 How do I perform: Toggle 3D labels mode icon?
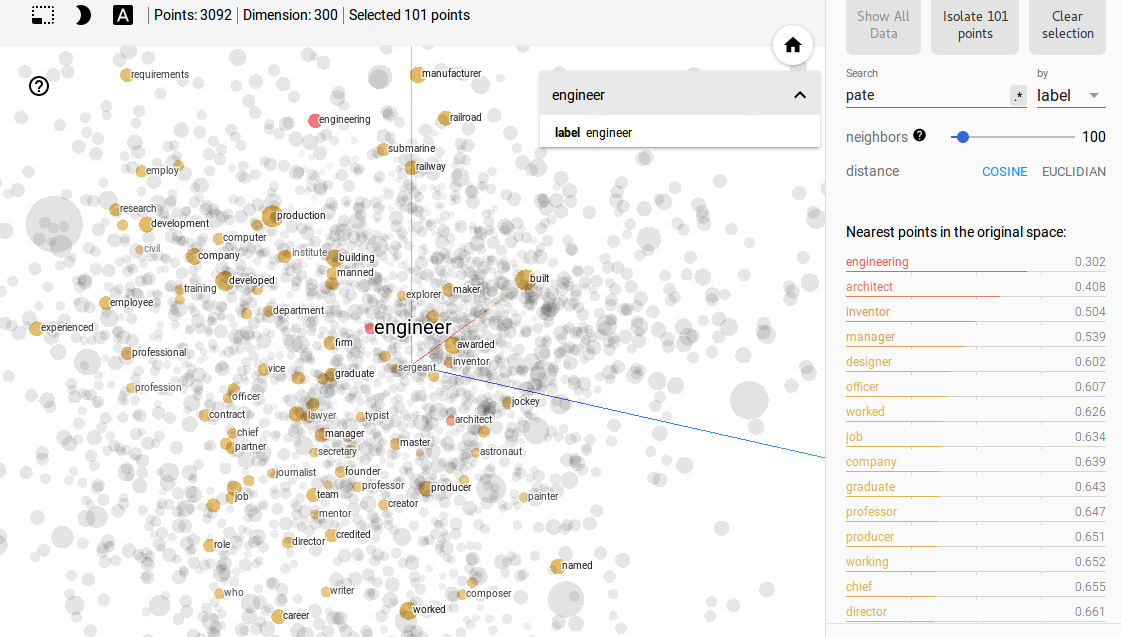click(x=123, y=15)
